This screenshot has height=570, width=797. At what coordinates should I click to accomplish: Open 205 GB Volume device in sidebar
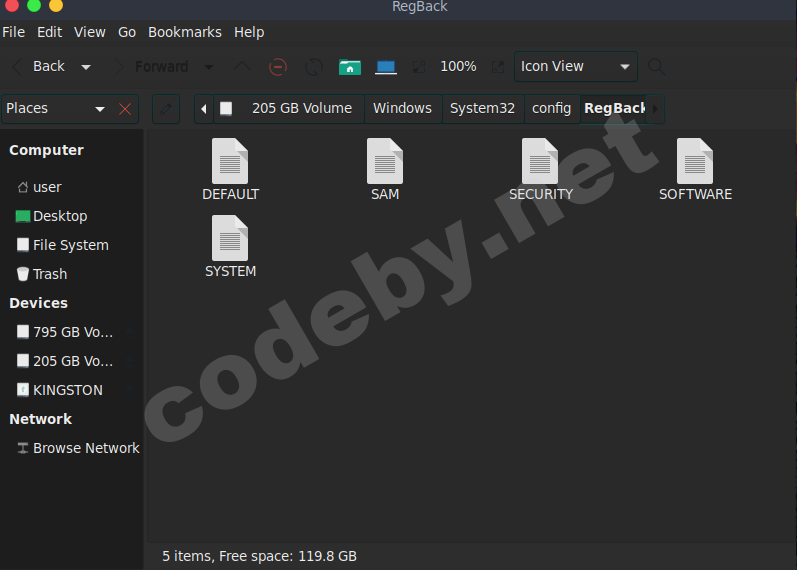65,361
